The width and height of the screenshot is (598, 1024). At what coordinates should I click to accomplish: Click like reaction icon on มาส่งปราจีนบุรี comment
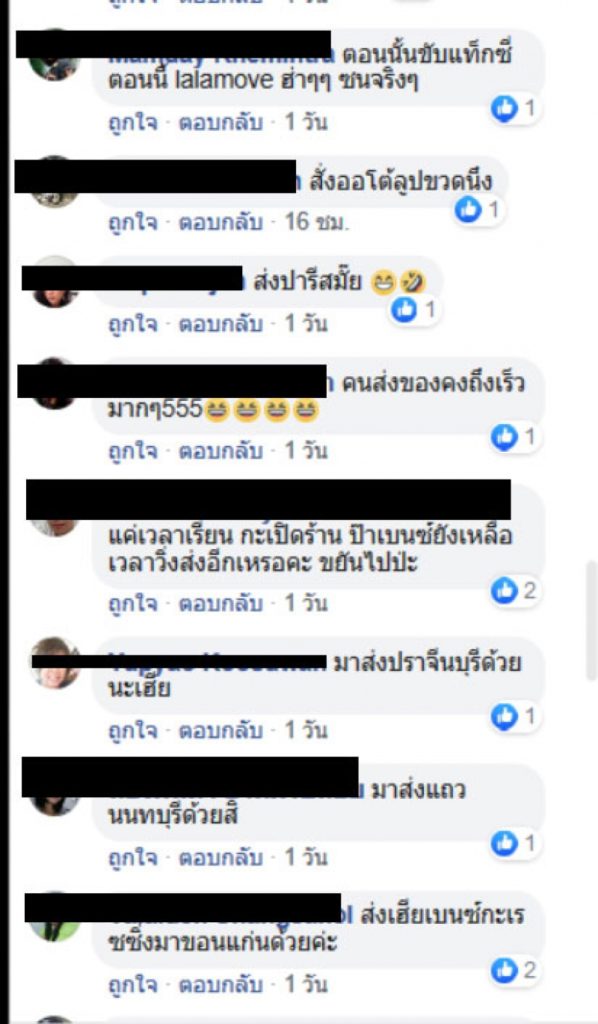click(504, 716)
